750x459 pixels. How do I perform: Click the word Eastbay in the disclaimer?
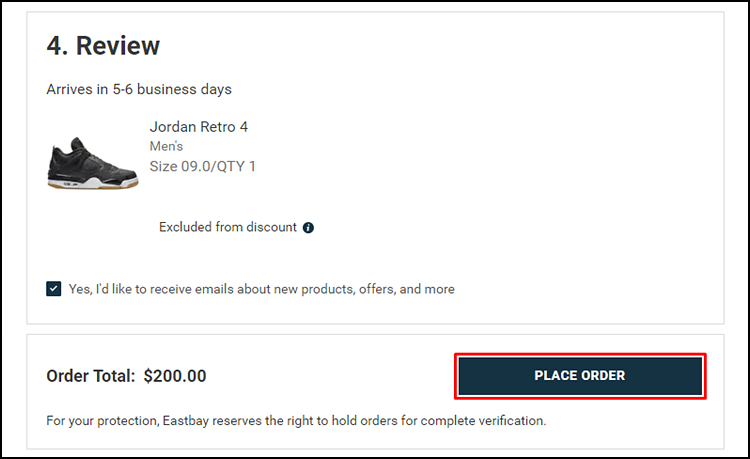[186, 421]
